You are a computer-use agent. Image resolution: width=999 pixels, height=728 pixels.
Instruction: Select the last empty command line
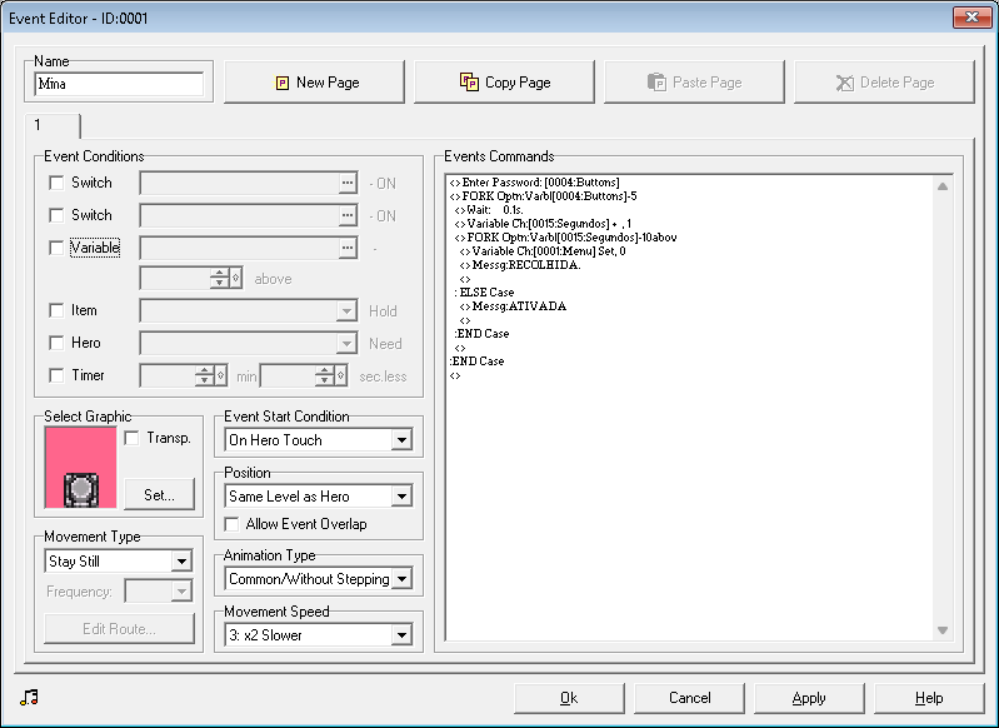click(x=455, y=376)
